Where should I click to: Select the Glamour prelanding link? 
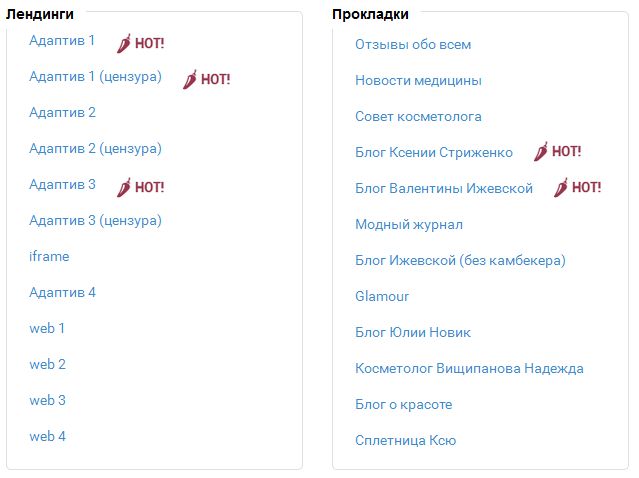(x=382, y=296)
